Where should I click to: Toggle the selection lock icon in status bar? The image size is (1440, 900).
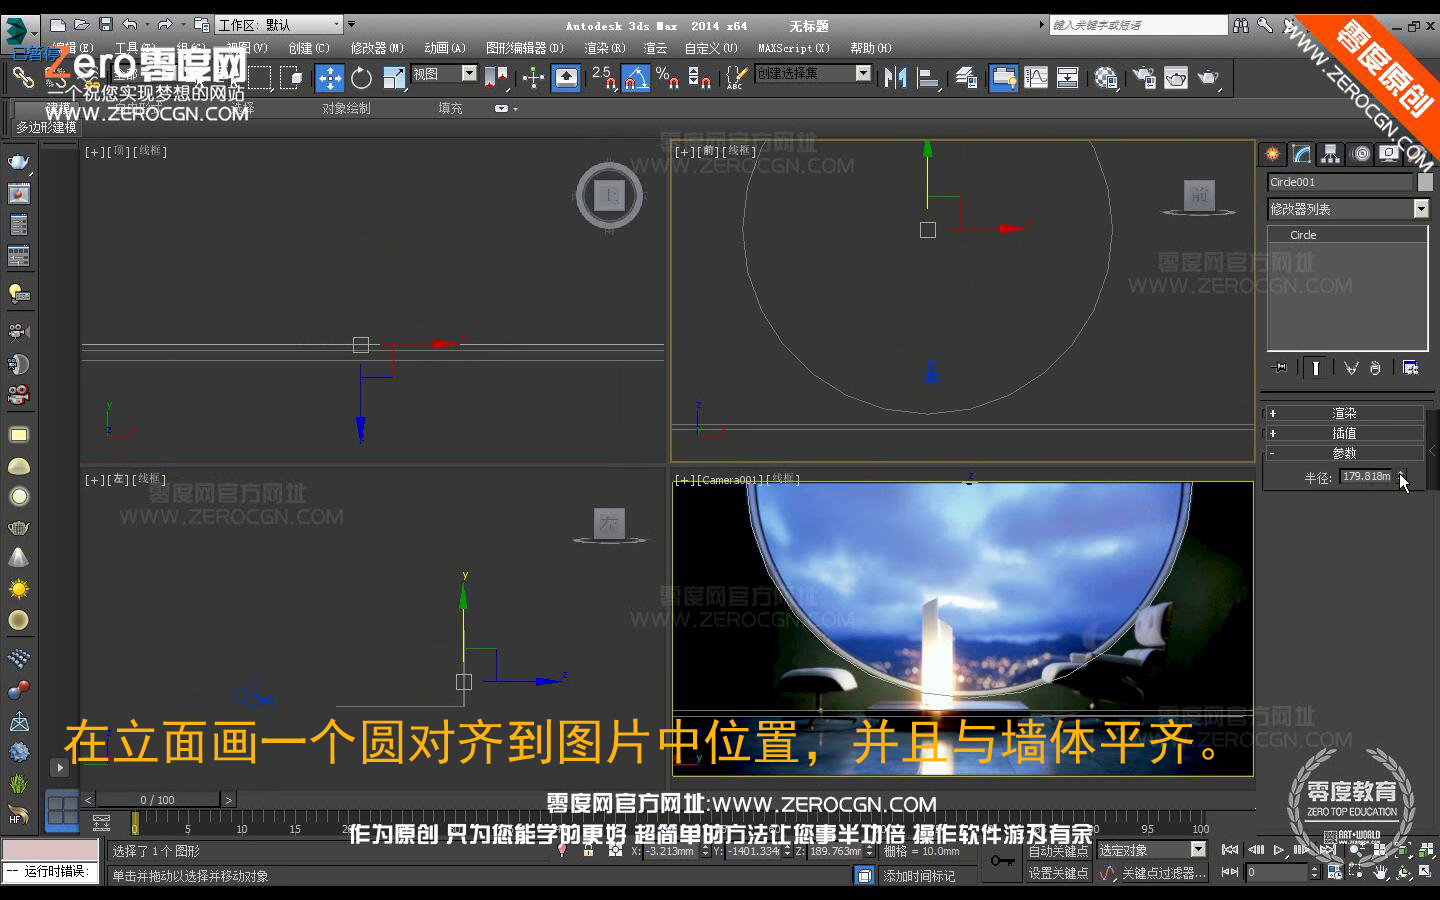point(589,851)
